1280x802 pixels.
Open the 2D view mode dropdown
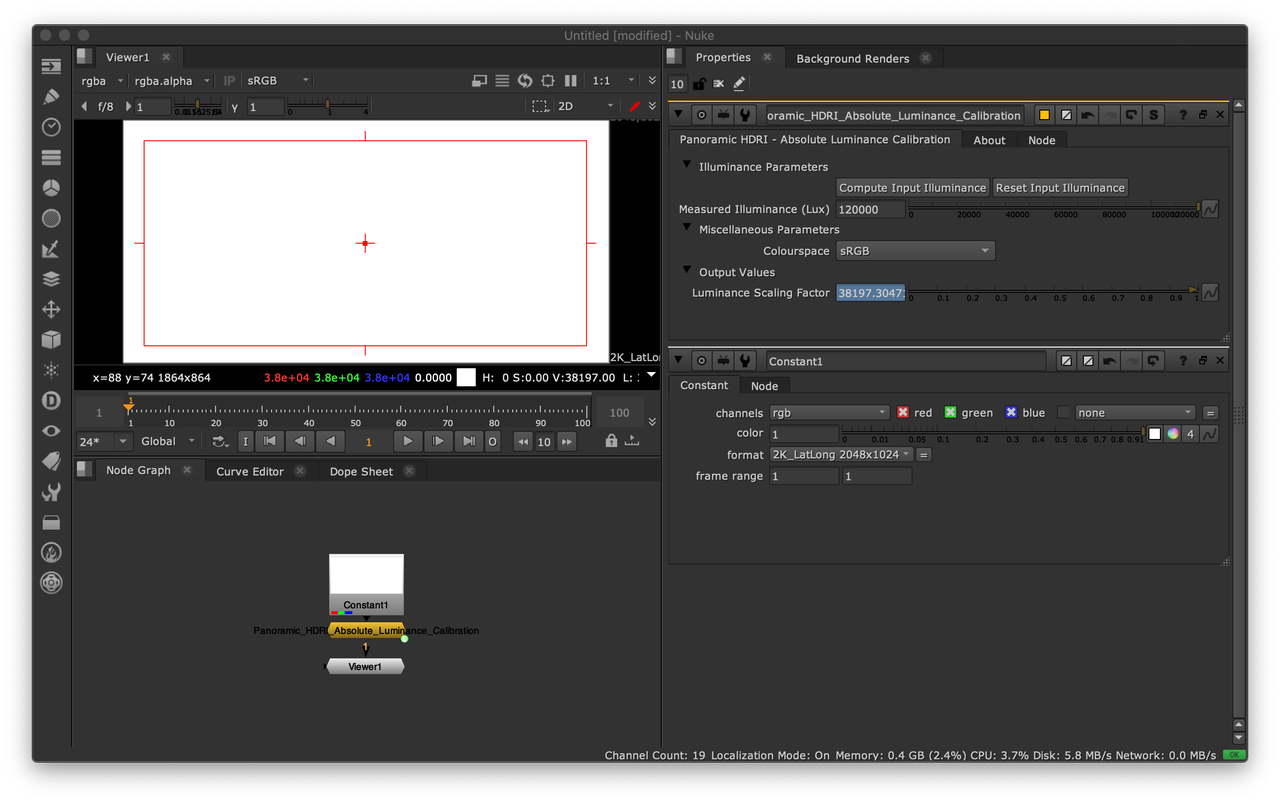pyautogui.click(x=586, y=106)
